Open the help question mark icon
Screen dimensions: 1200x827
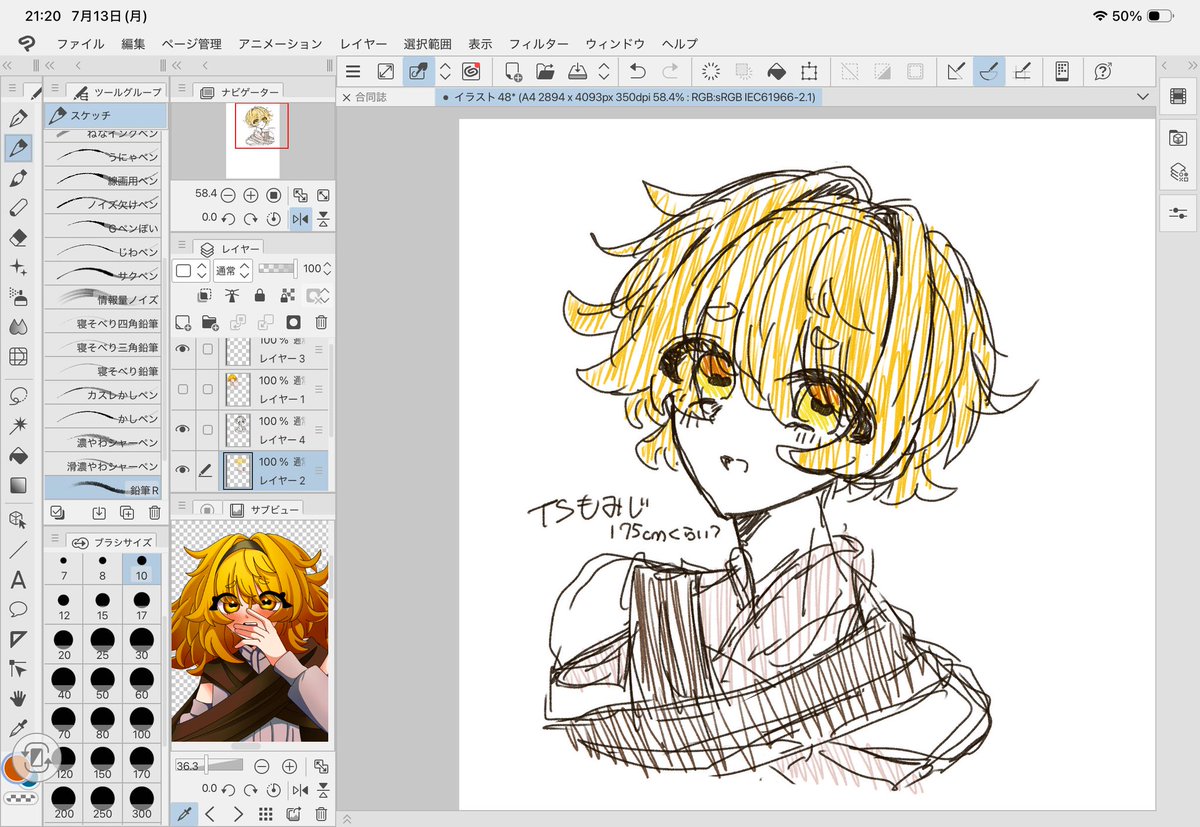[x=1103, y=71]
